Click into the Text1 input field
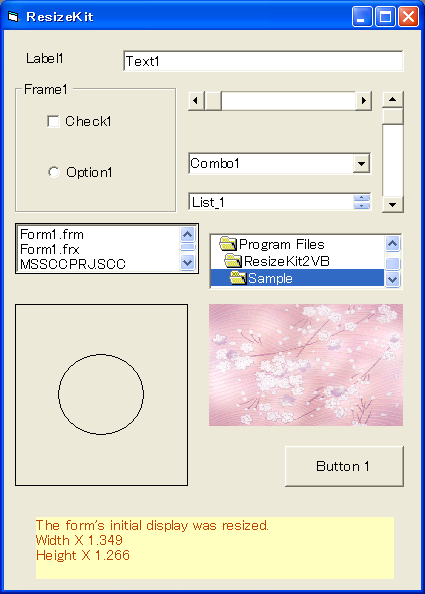 [263, 61]
